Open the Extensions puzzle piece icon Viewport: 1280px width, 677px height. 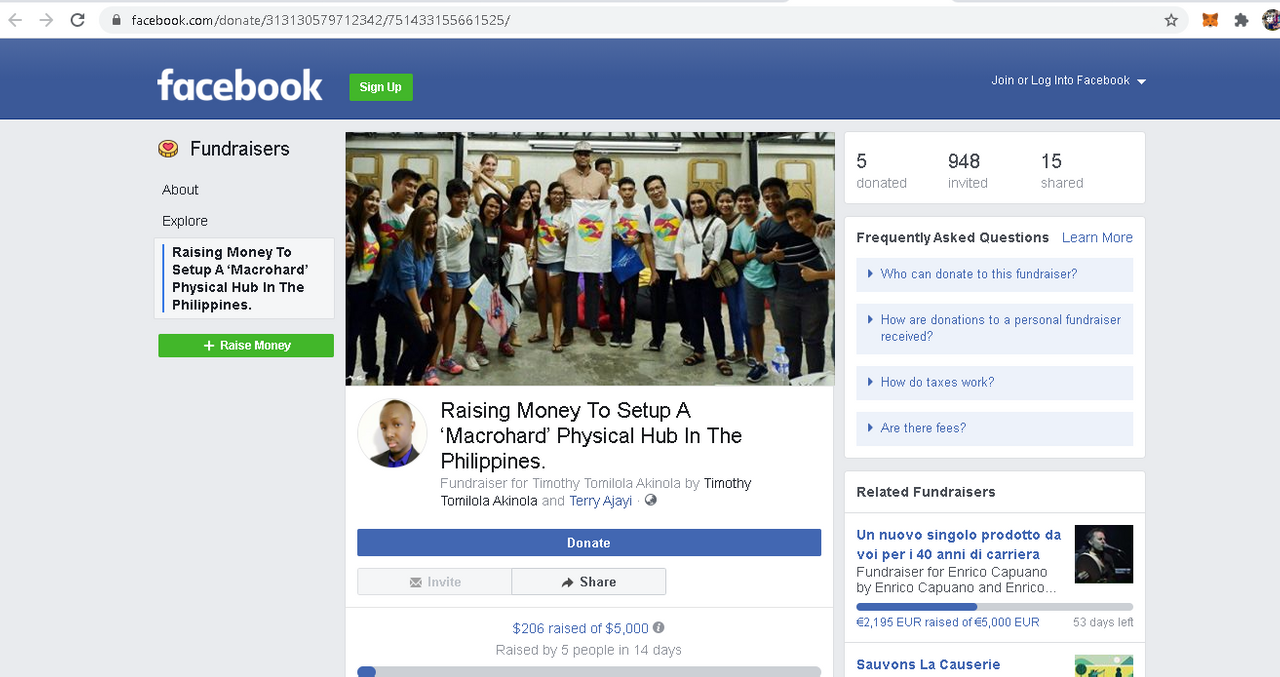1241,20
